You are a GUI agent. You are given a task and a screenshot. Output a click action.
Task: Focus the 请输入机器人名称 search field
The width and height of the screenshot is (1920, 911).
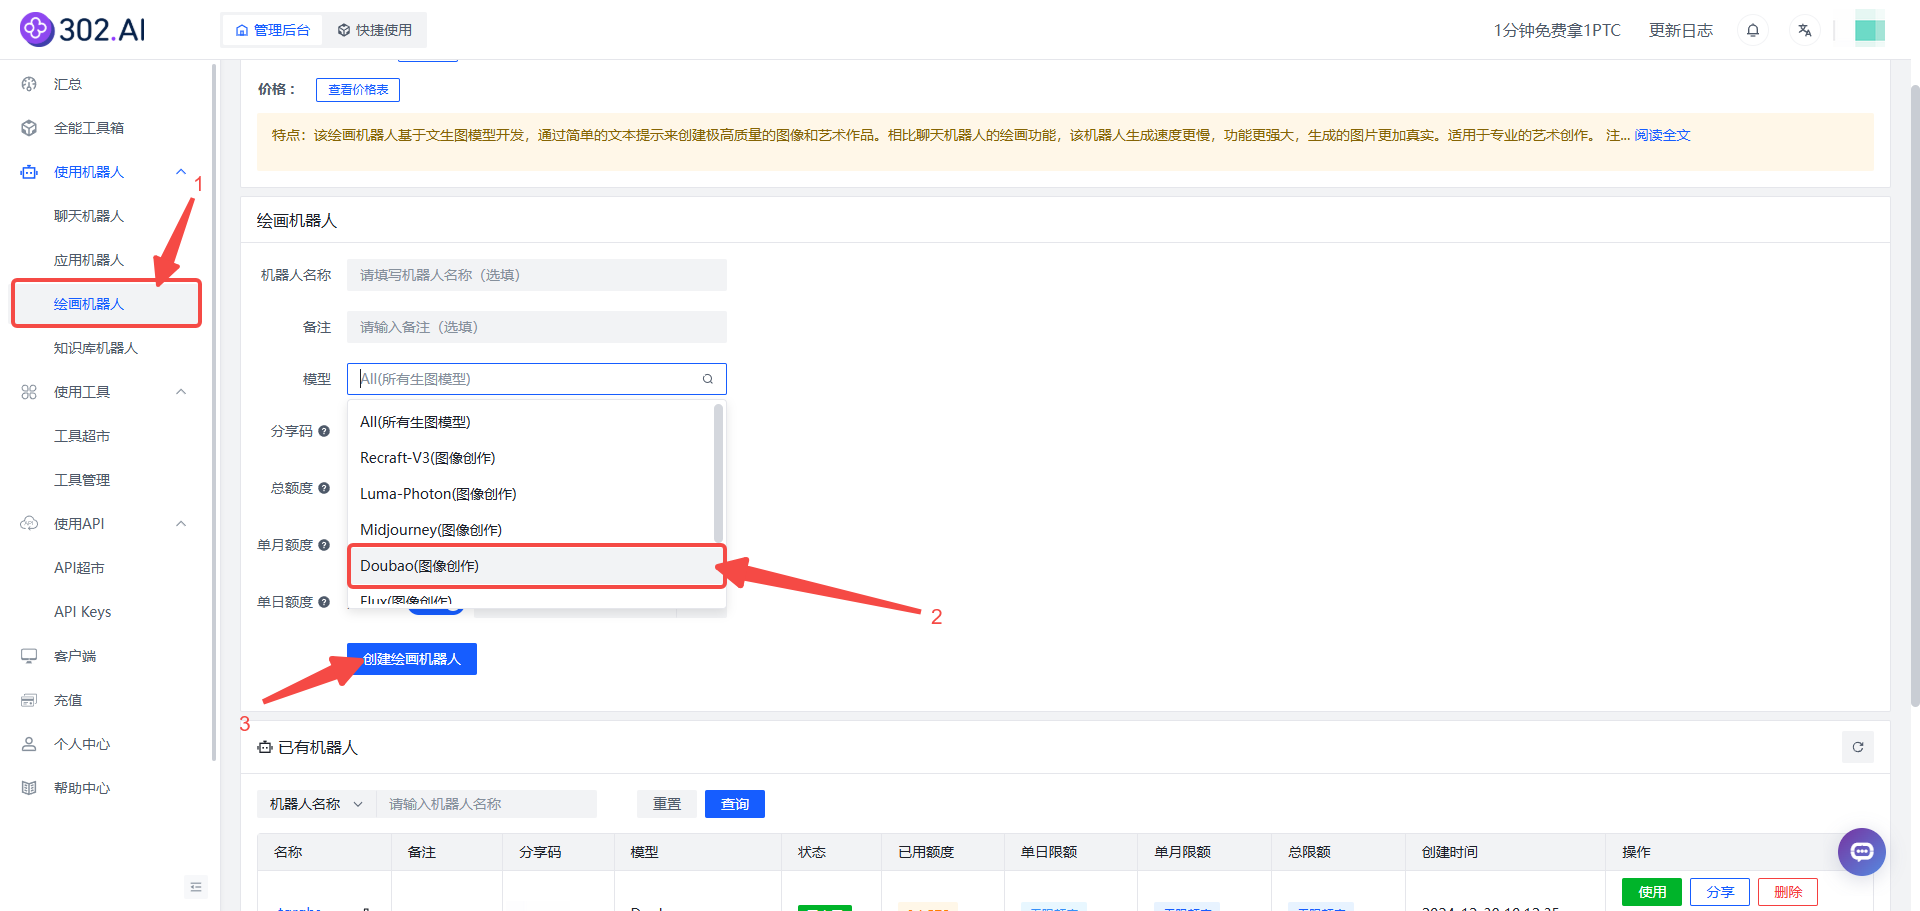click(486, 804)
